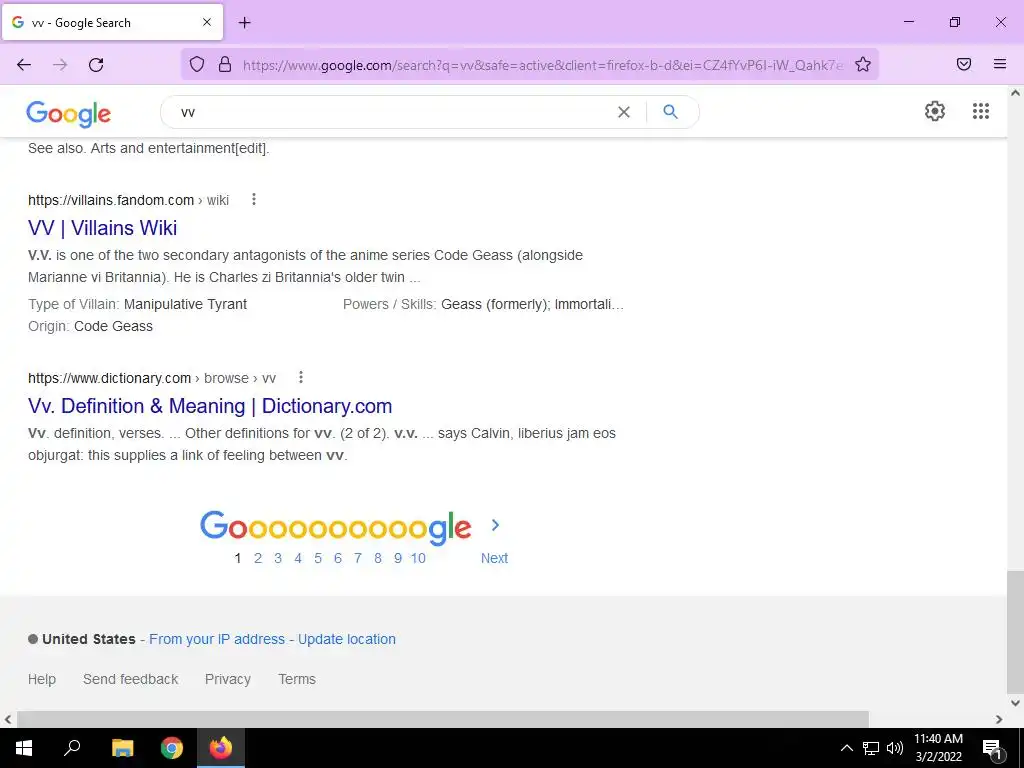Open more options for villains.fandom.com result
1024x768 pixels.
coord(254,199)
